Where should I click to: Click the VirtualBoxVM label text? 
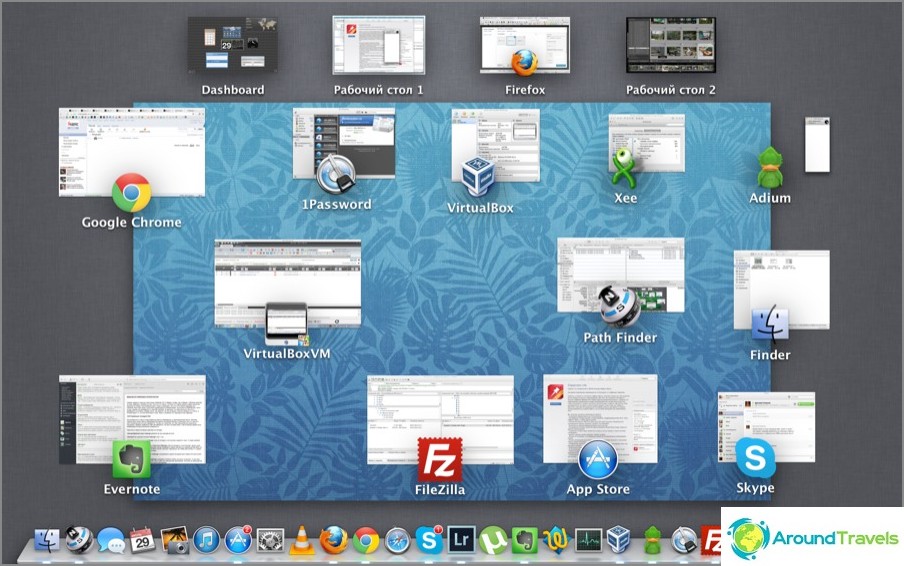(x=287, y=353)
